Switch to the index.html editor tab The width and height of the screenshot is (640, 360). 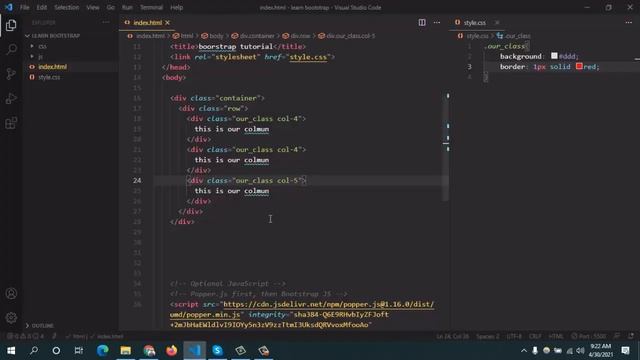[147, 23]
